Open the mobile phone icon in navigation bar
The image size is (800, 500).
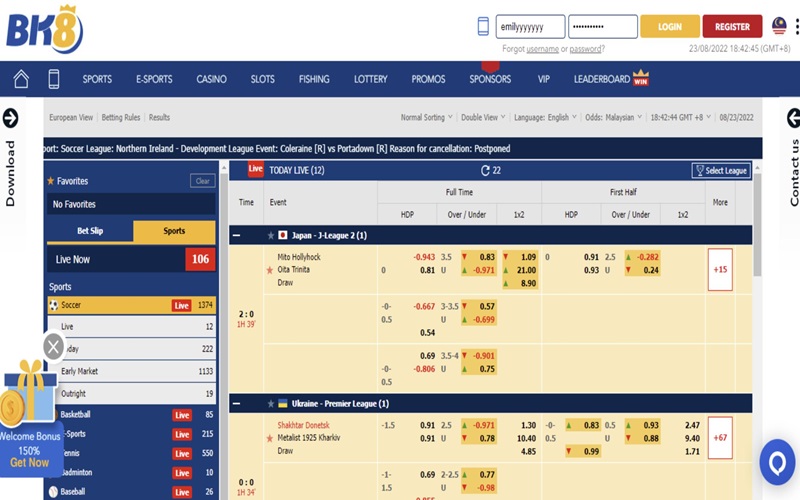coord(53,79)
